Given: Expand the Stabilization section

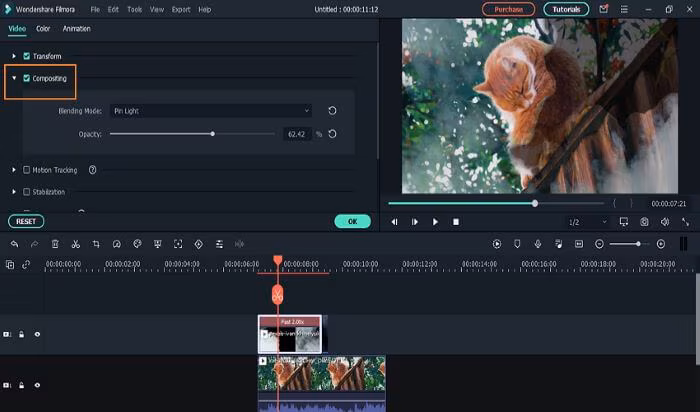Looking at the screenshot, I should pos(14,191).
